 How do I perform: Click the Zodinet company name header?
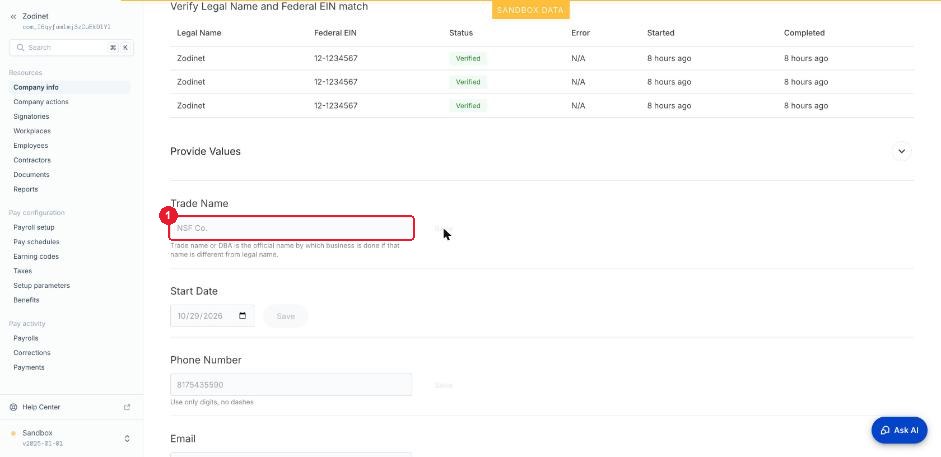(x=35, y=16)
